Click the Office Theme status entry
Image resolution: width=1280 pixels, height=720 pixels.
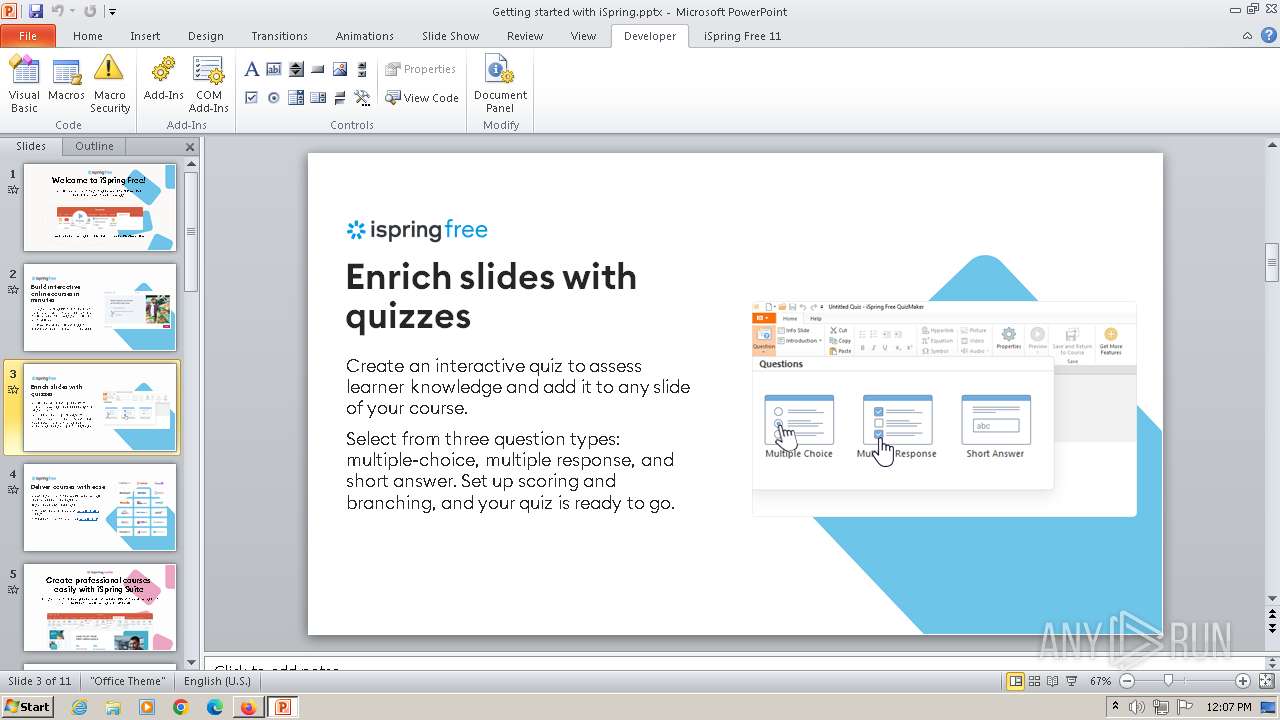click(127, 681)
